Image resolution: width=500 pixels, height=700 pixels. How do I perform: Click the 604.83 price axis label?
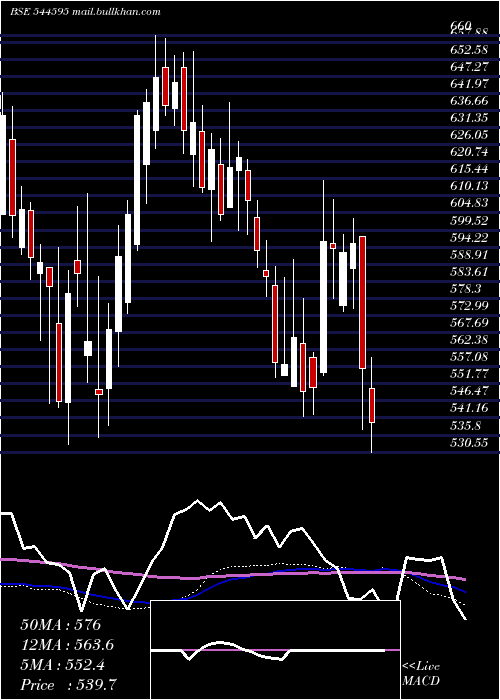(x=469, y=203)
